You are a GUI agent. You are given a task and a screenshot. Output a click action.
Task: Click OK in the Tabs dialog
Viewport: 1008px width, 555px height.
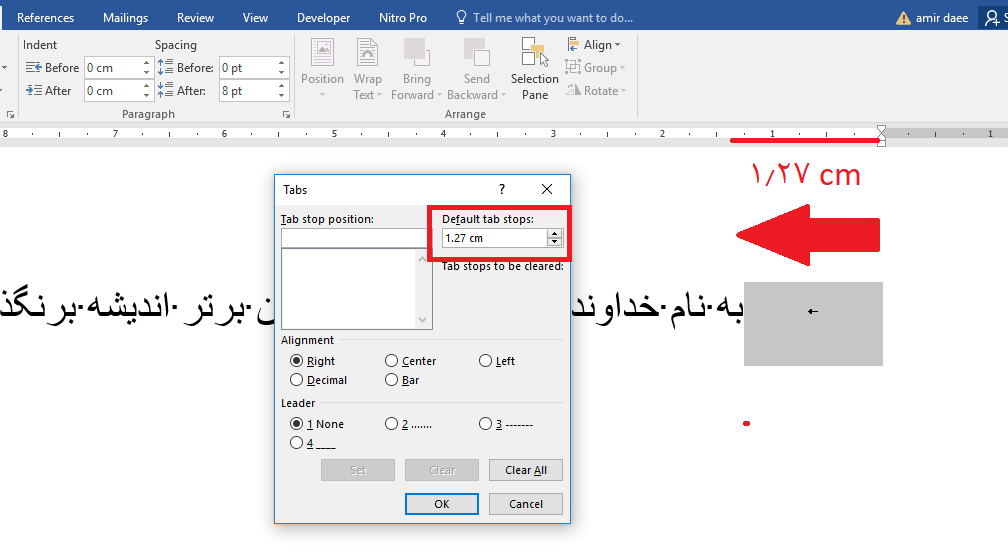[442, 504]
